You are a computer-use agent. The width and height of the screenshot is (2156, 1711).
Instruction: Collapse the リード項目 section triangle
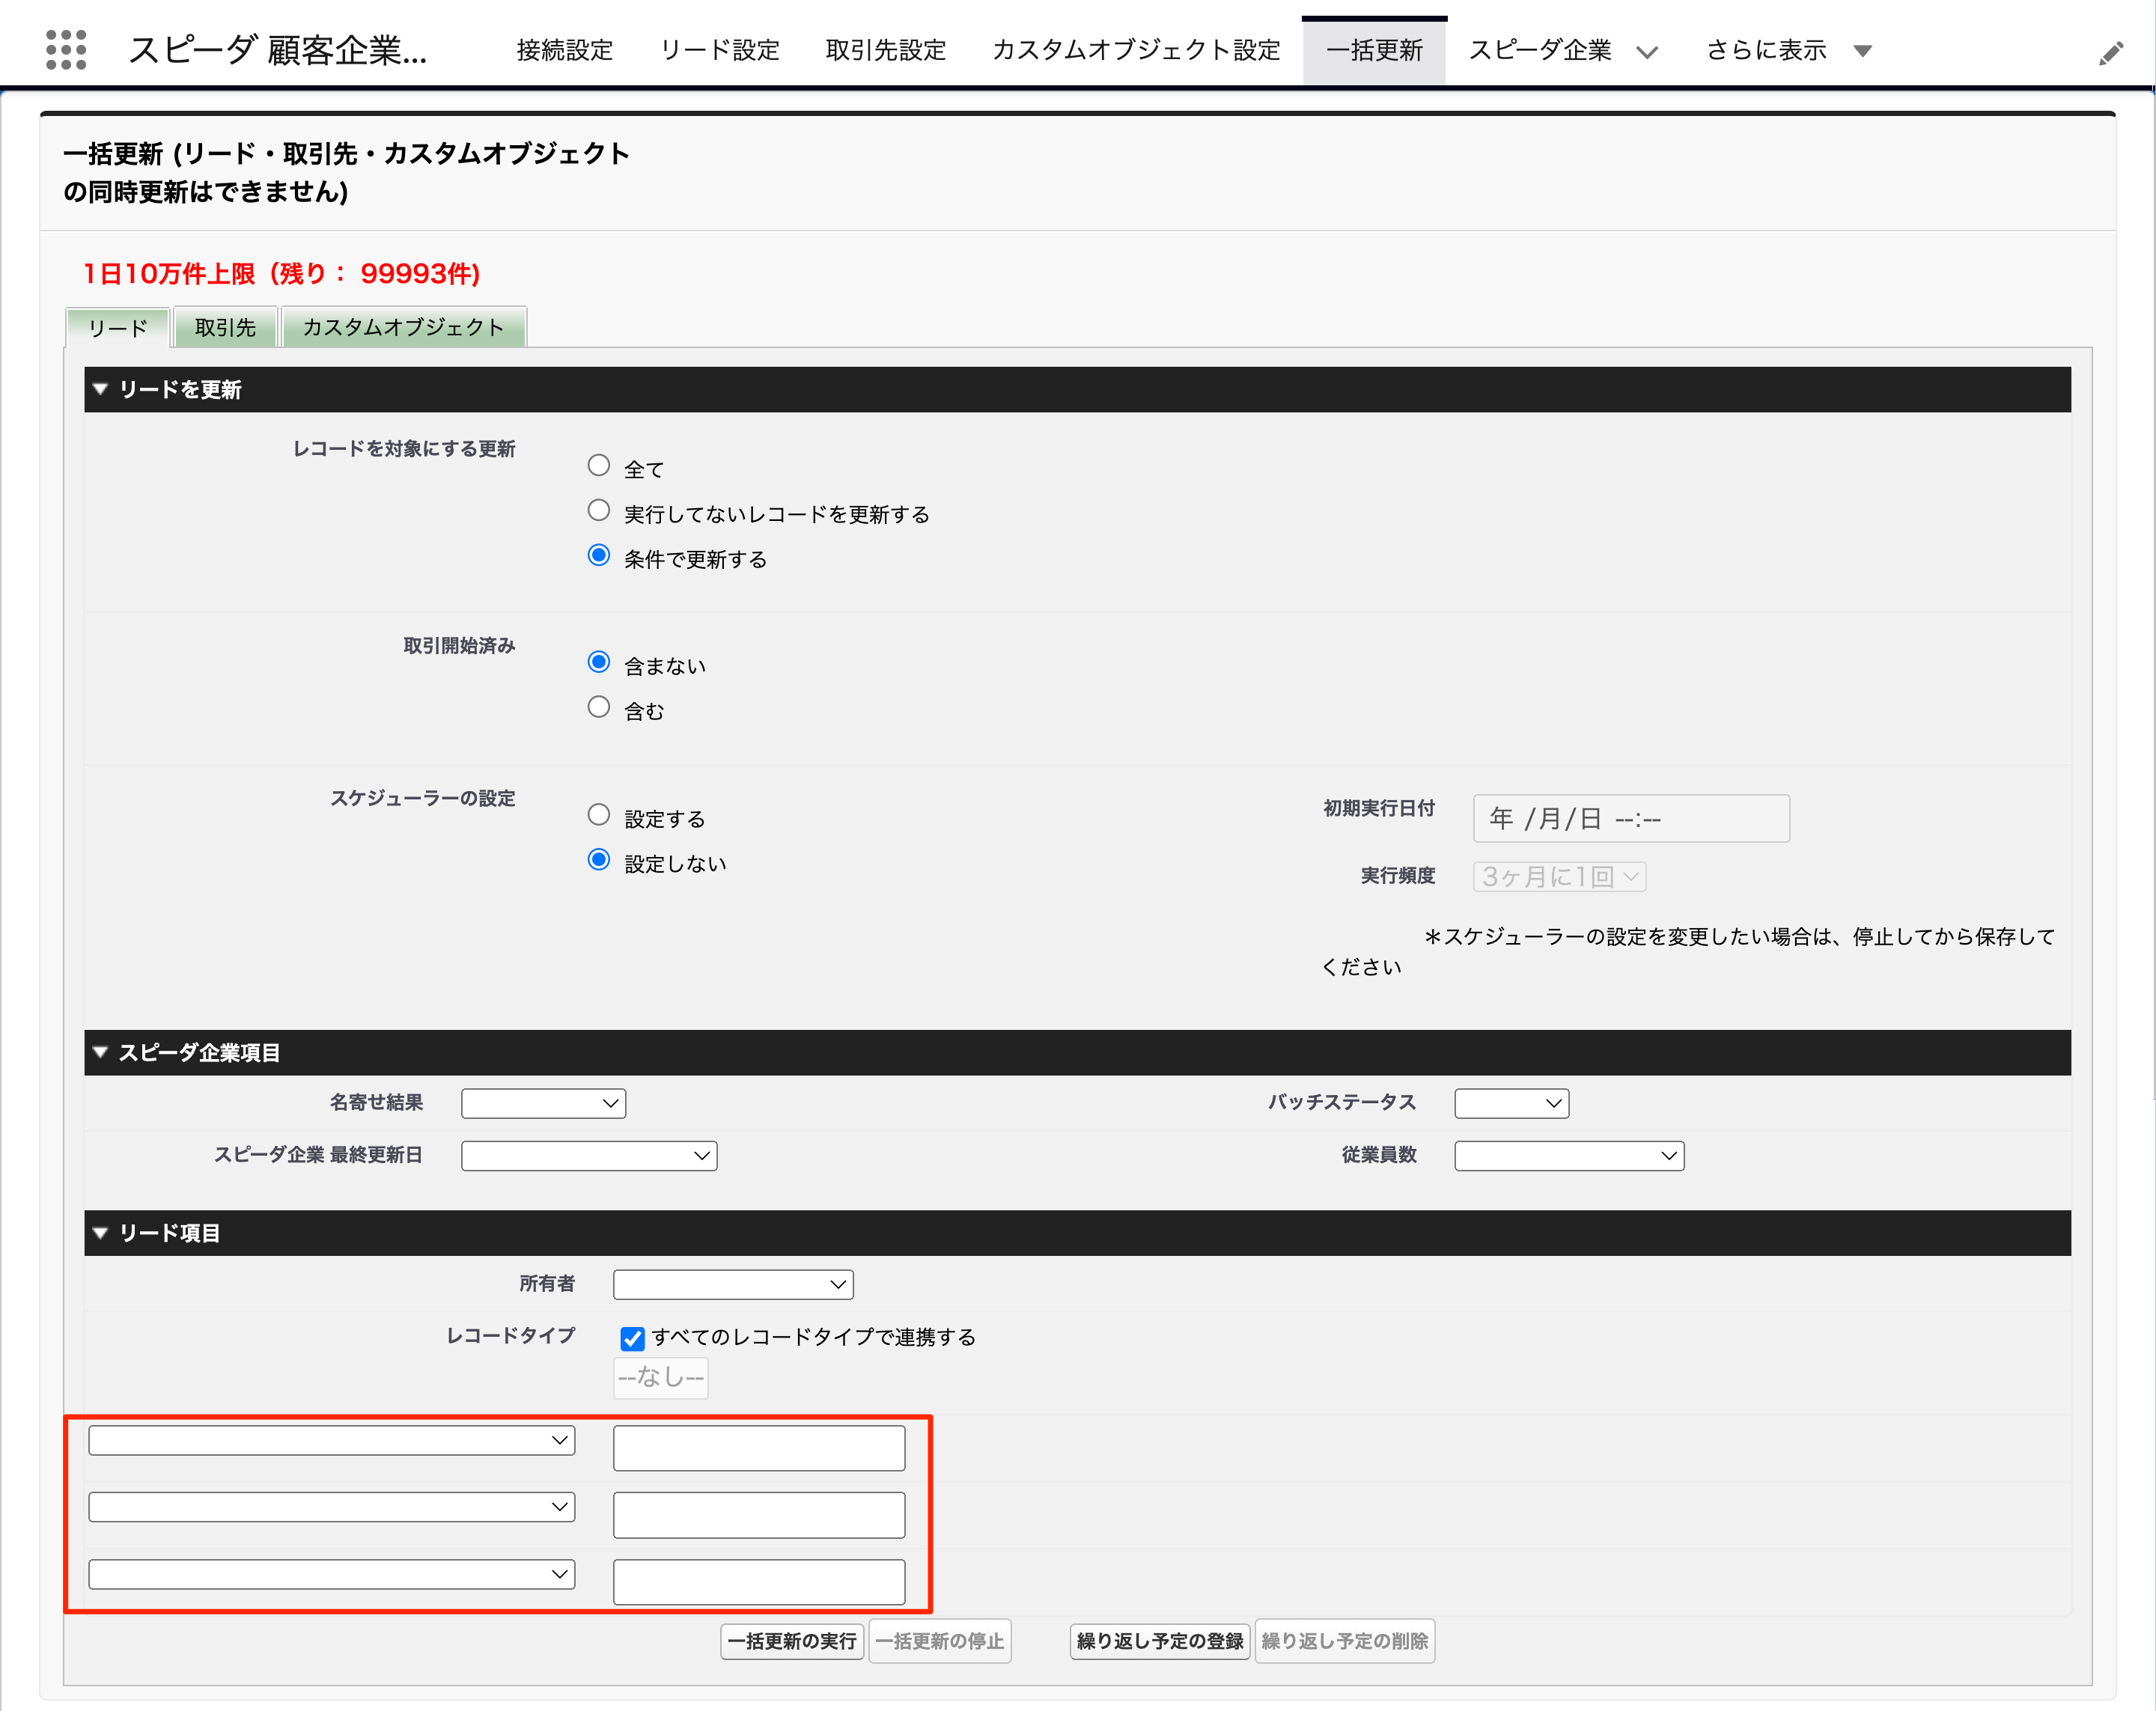100,1232
